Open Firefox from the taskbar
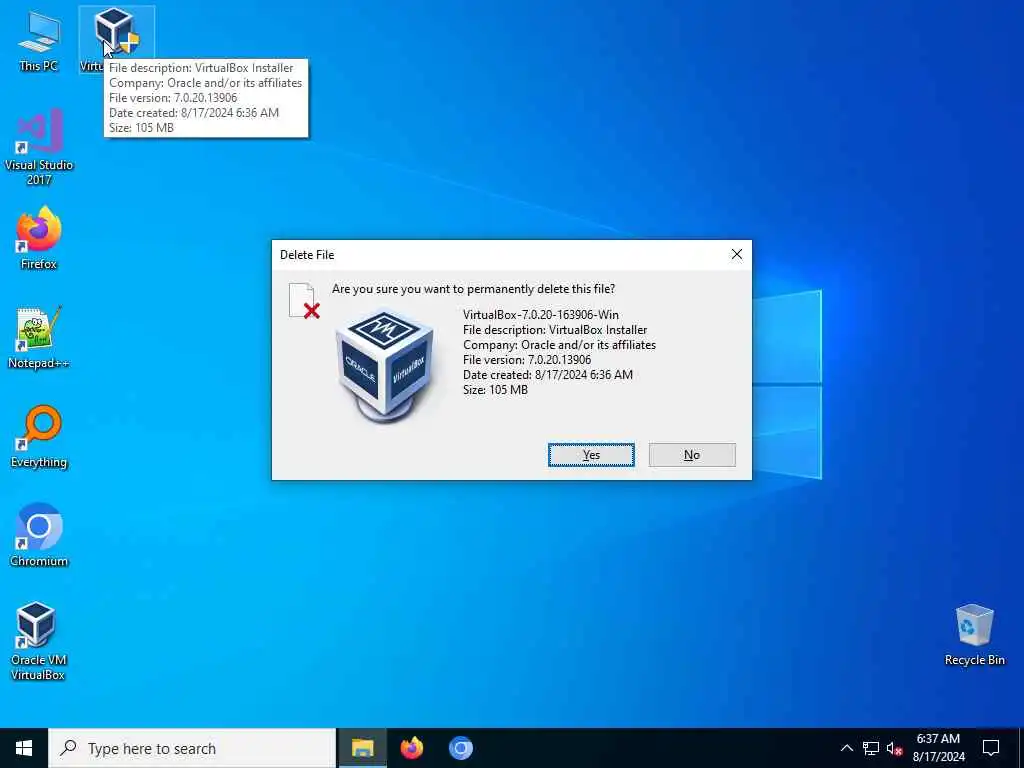 click(411, 748)
